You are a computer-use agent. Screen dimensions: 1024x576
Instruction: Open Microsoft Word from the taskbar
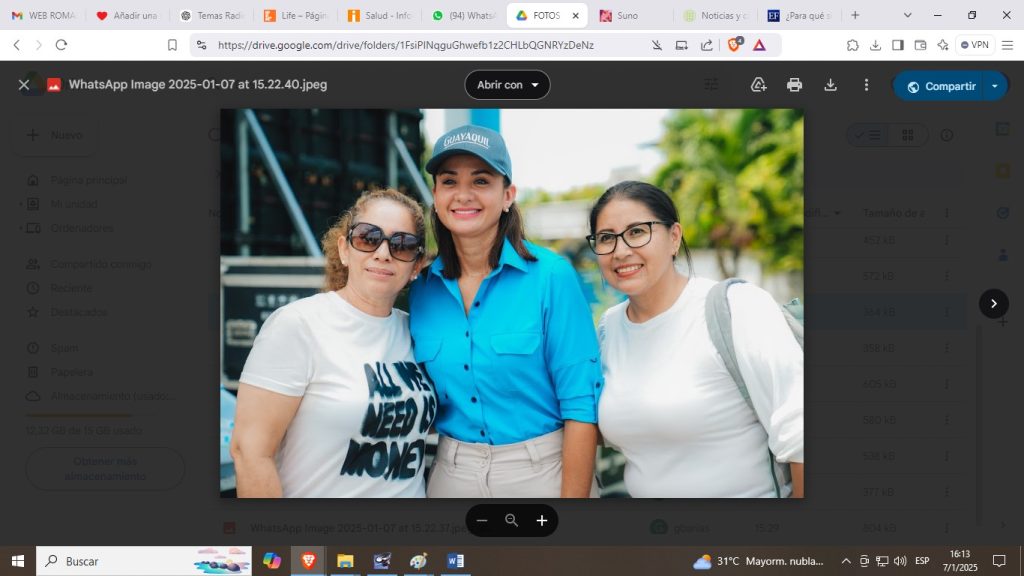point(455,561)
